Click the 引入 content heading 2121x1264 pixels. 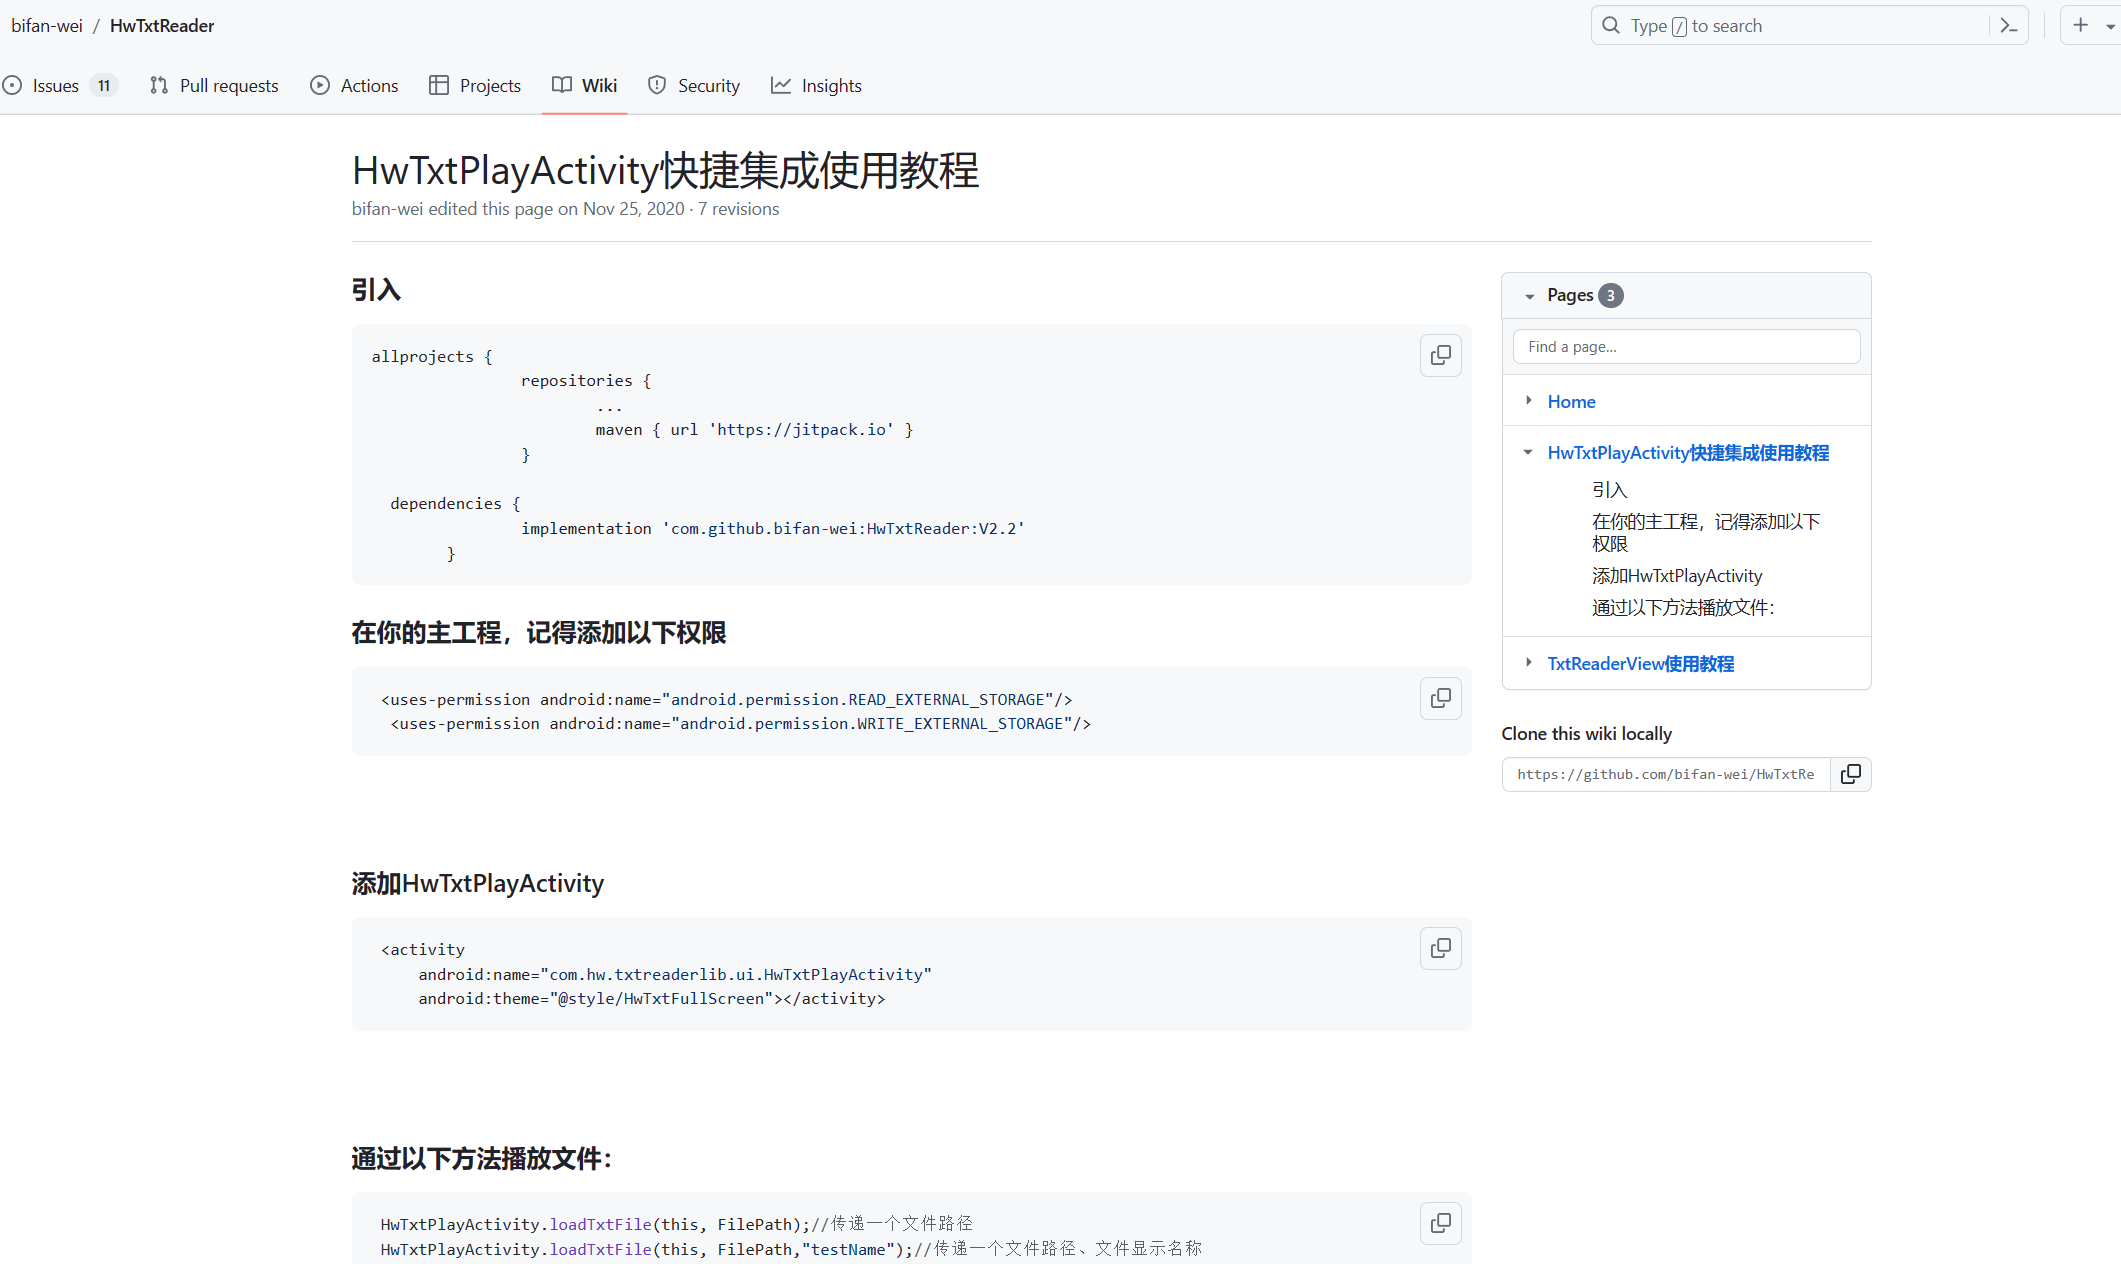pos(376,291)
